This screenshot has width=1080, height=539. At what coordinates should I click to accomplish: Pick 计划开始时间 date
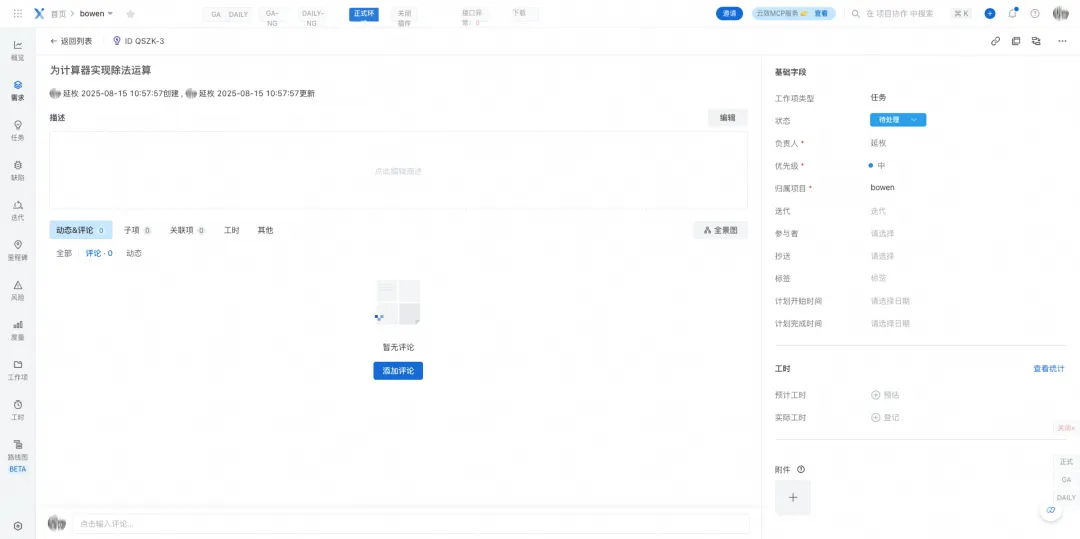point(890,301)
